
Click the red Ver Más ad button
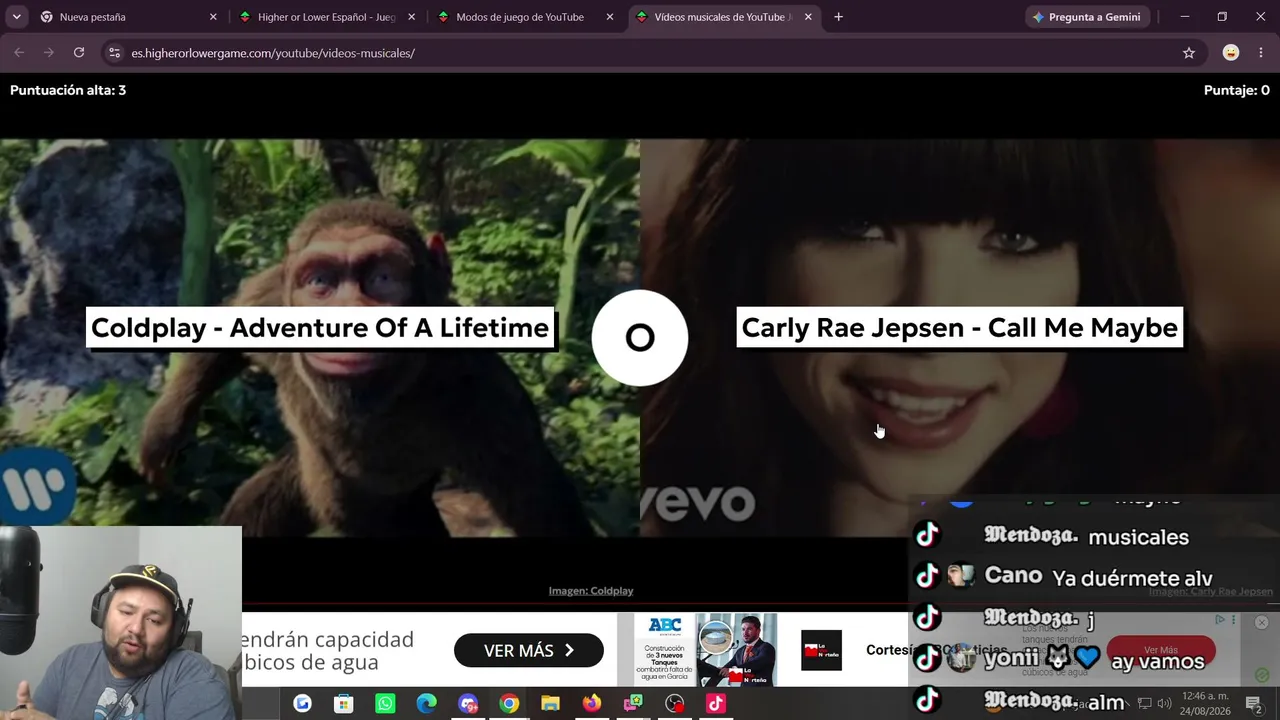[x=1161, y=650]
